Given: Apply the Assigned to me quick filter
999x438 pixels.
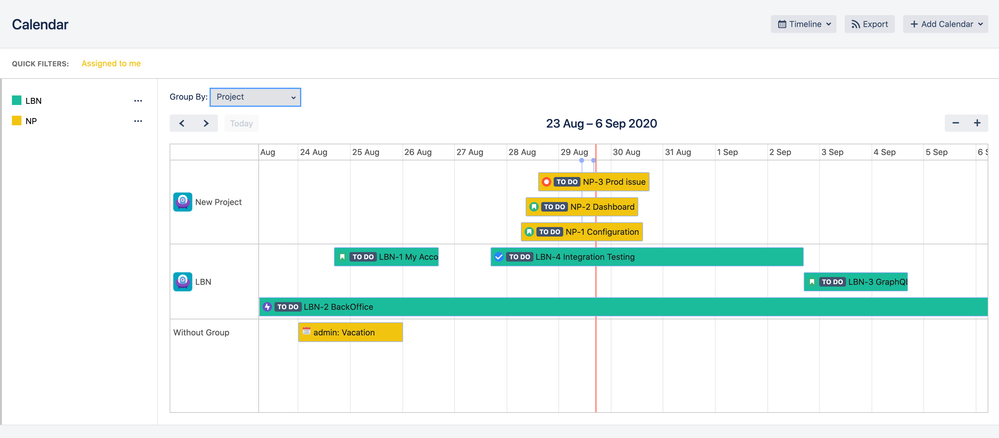Looking at the screenshot, I should click(x=111, y=64).
